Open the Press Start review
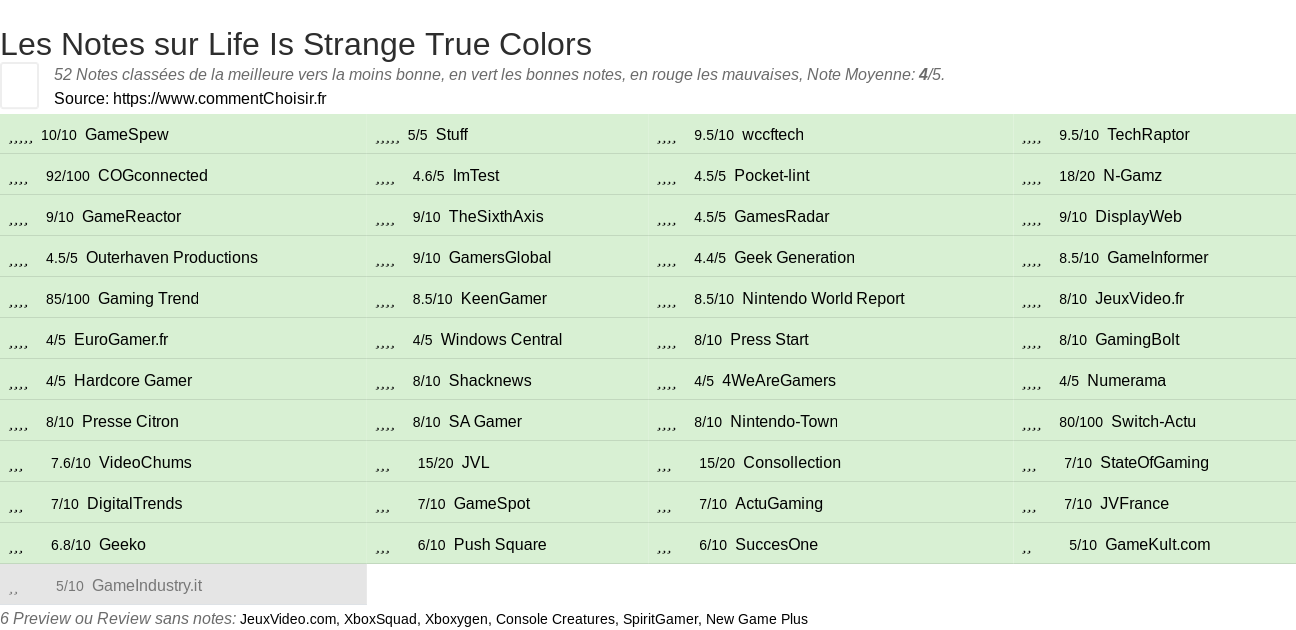The width and height of the screenshot is (1296, 630). coord(770,340)
